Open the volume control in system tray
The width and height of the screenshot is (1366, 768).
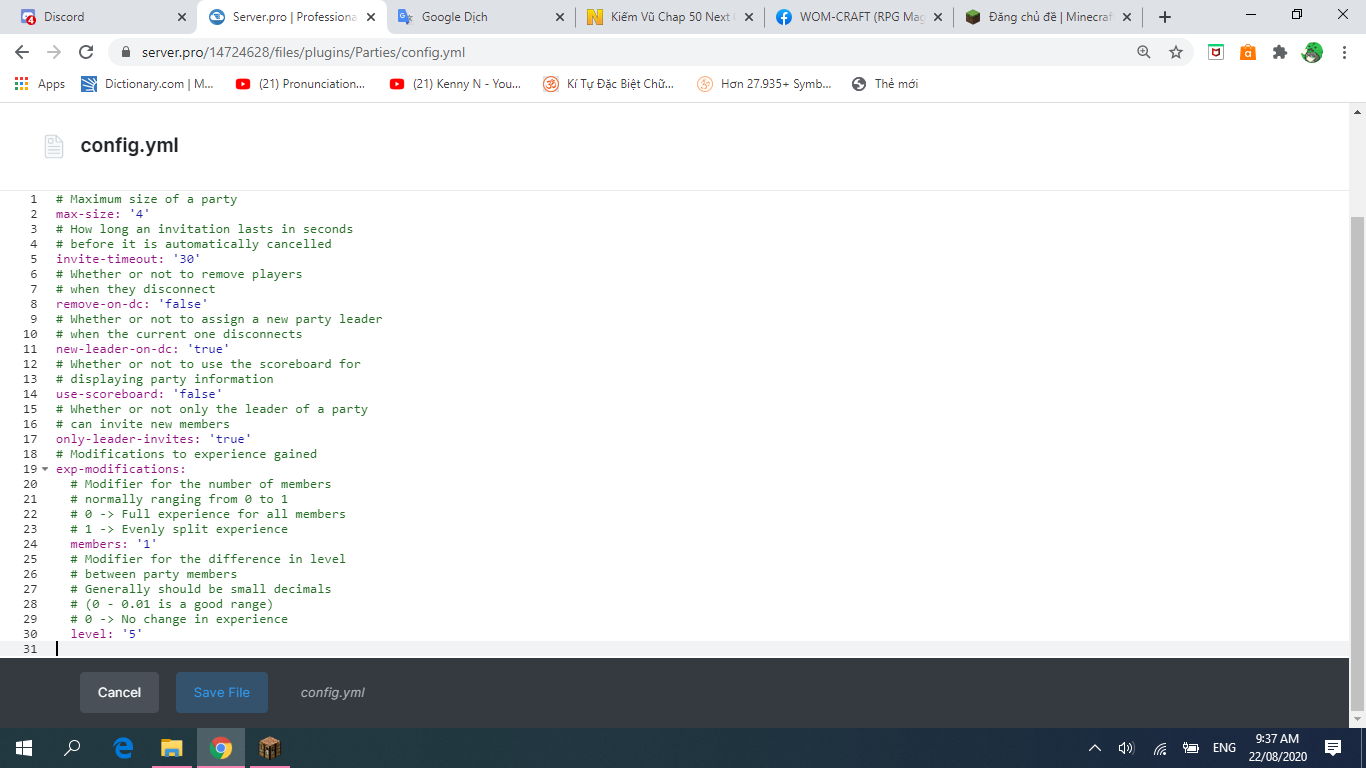click(1126, 748)
